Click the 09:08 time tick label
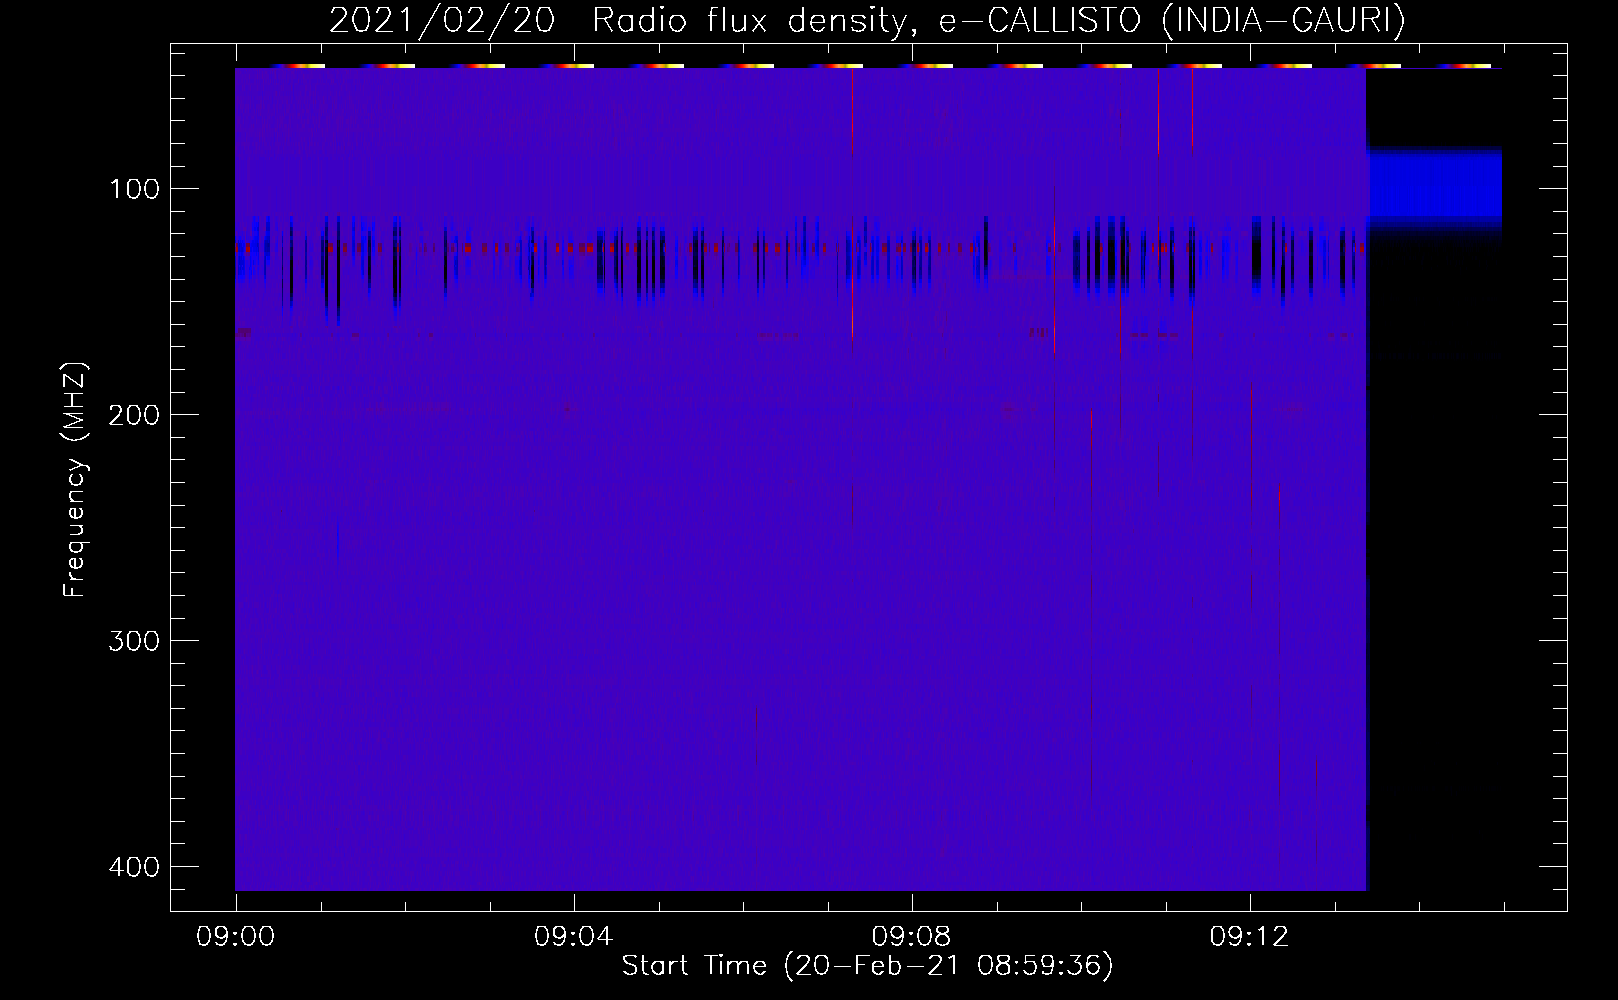This screenshot has height=1000, width=1618. pyautogui.click(x=912, y=937)
